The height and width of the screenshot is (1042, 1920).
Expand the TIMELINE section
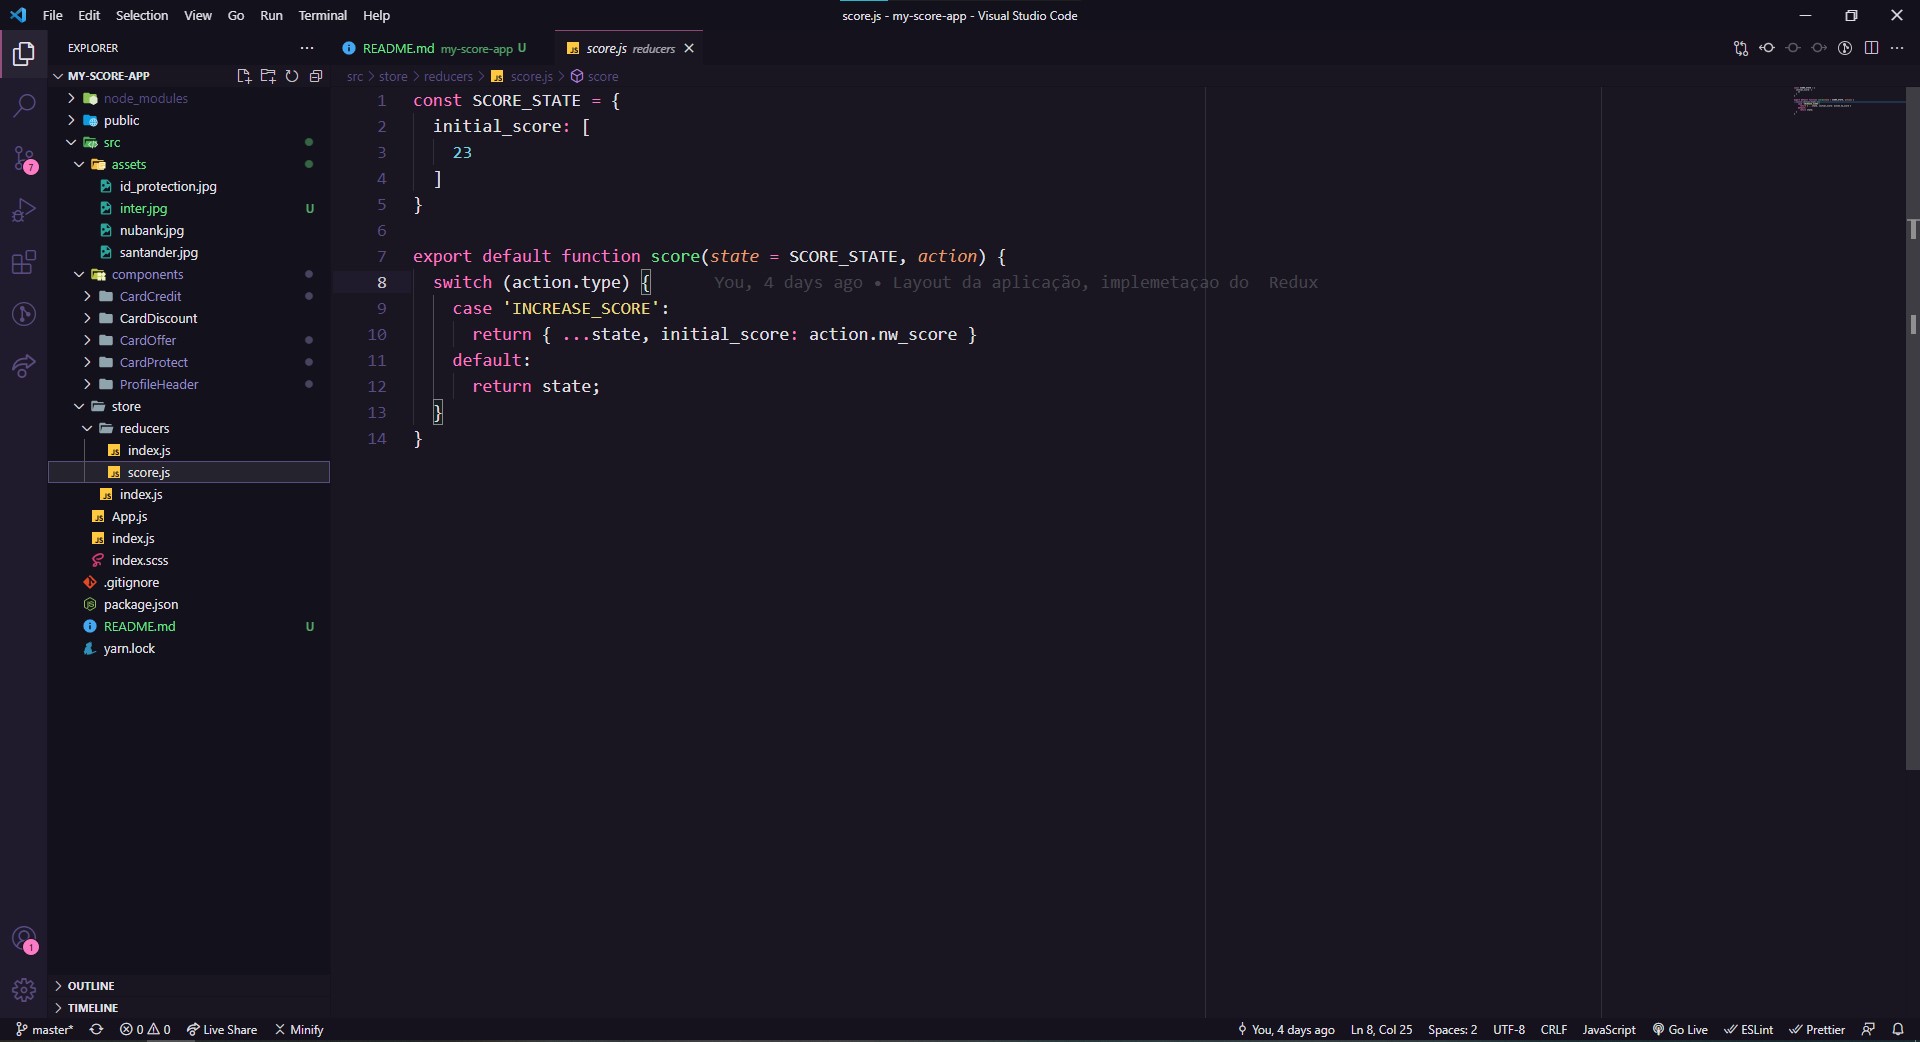(189, 1008)
